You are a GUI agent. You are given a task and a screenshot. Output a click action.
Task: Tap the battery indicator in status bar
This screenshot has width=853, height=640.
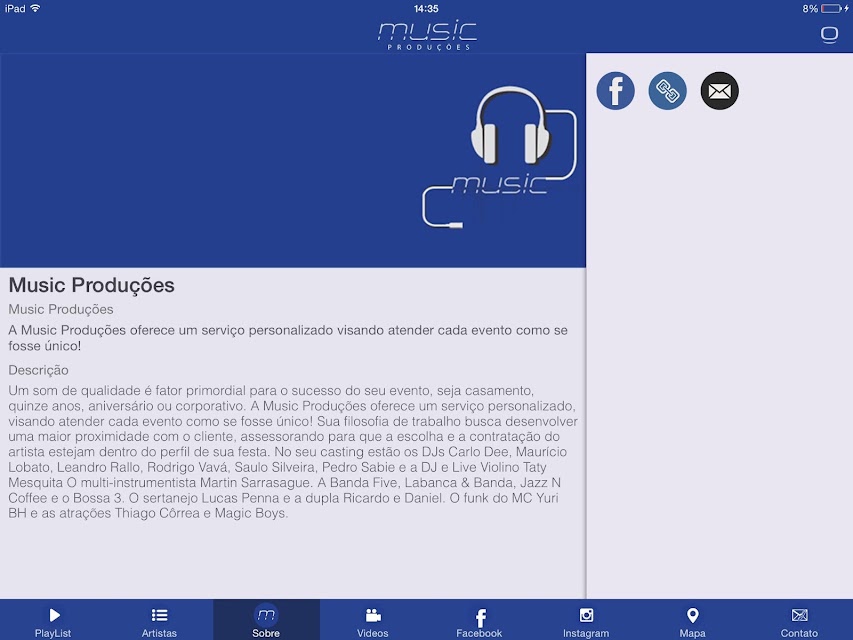point(831,9)
